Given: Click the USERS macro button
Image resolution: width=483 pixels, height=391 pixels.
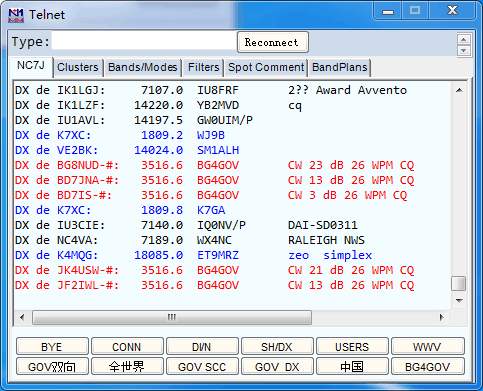Looking at the screenshot, I should (352, 346).
